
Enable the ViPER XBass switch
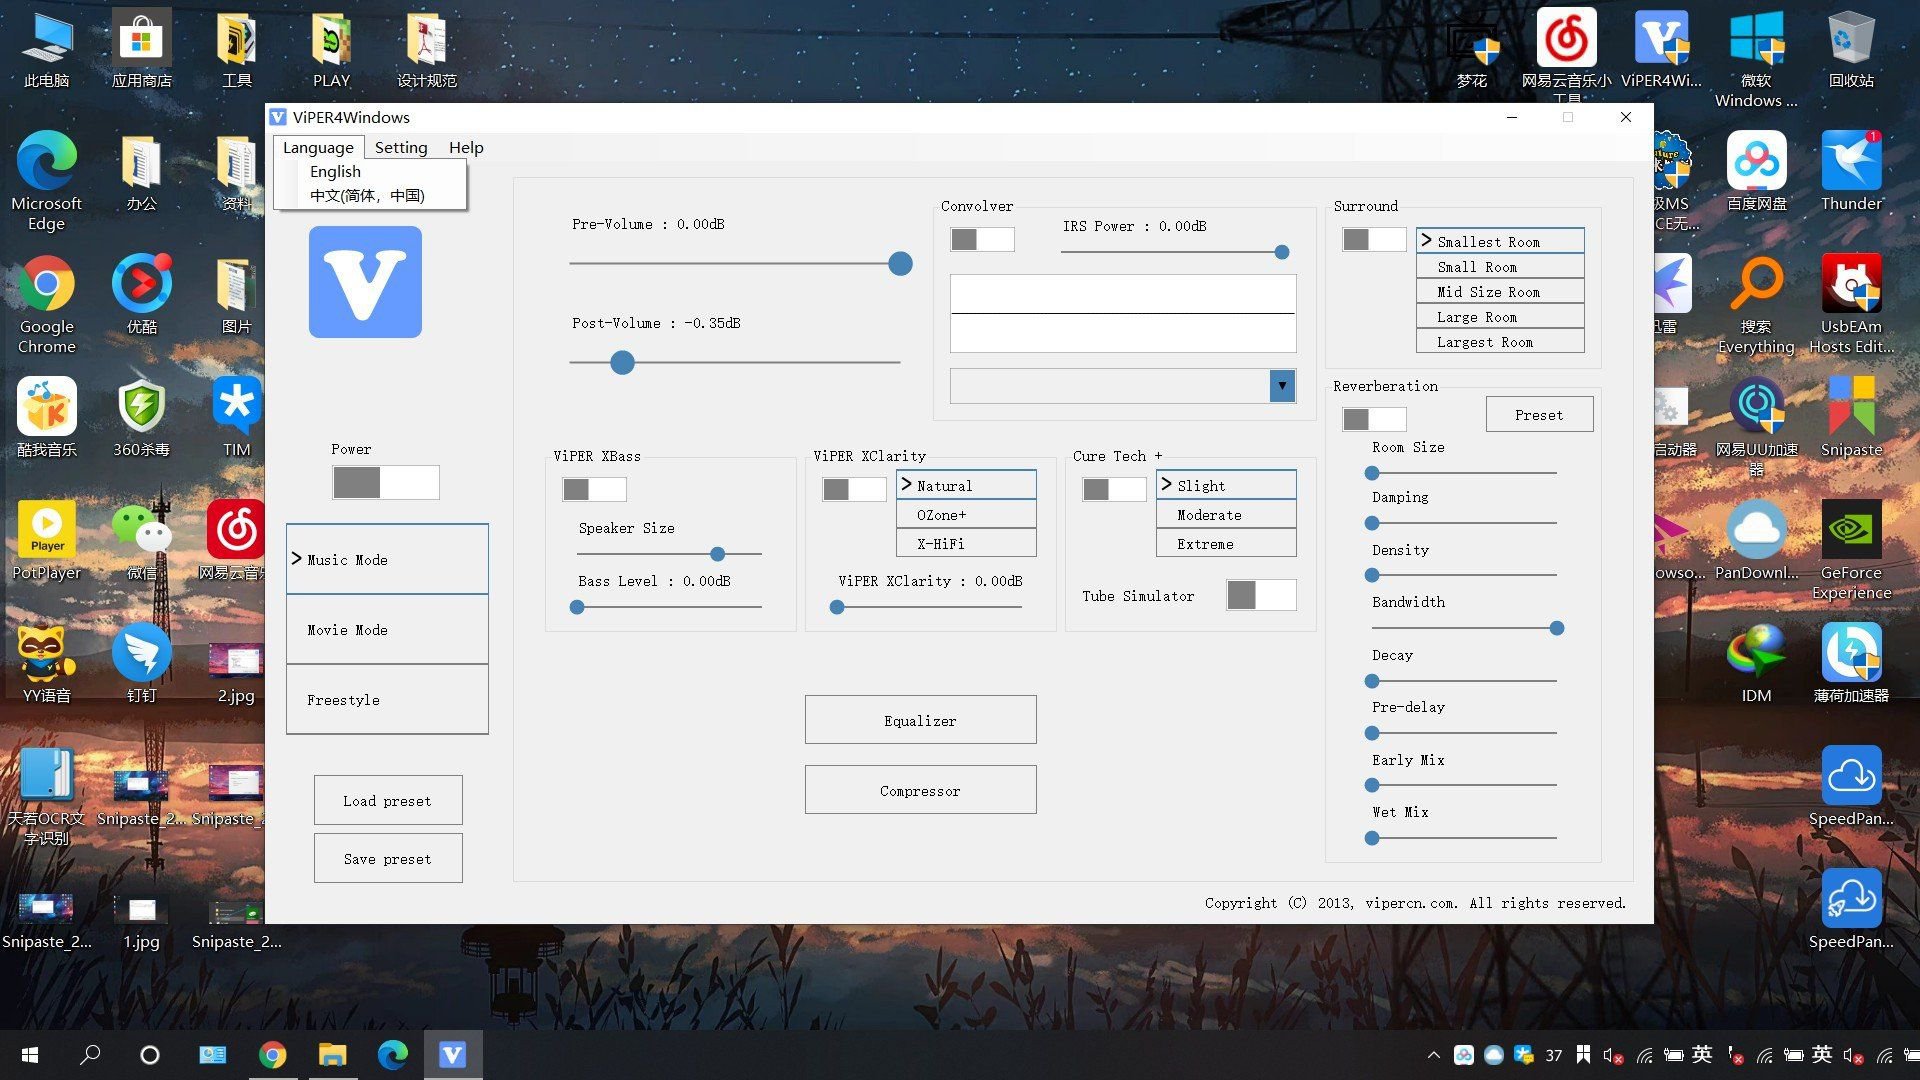pyautogui.click(x=594, y=489)
